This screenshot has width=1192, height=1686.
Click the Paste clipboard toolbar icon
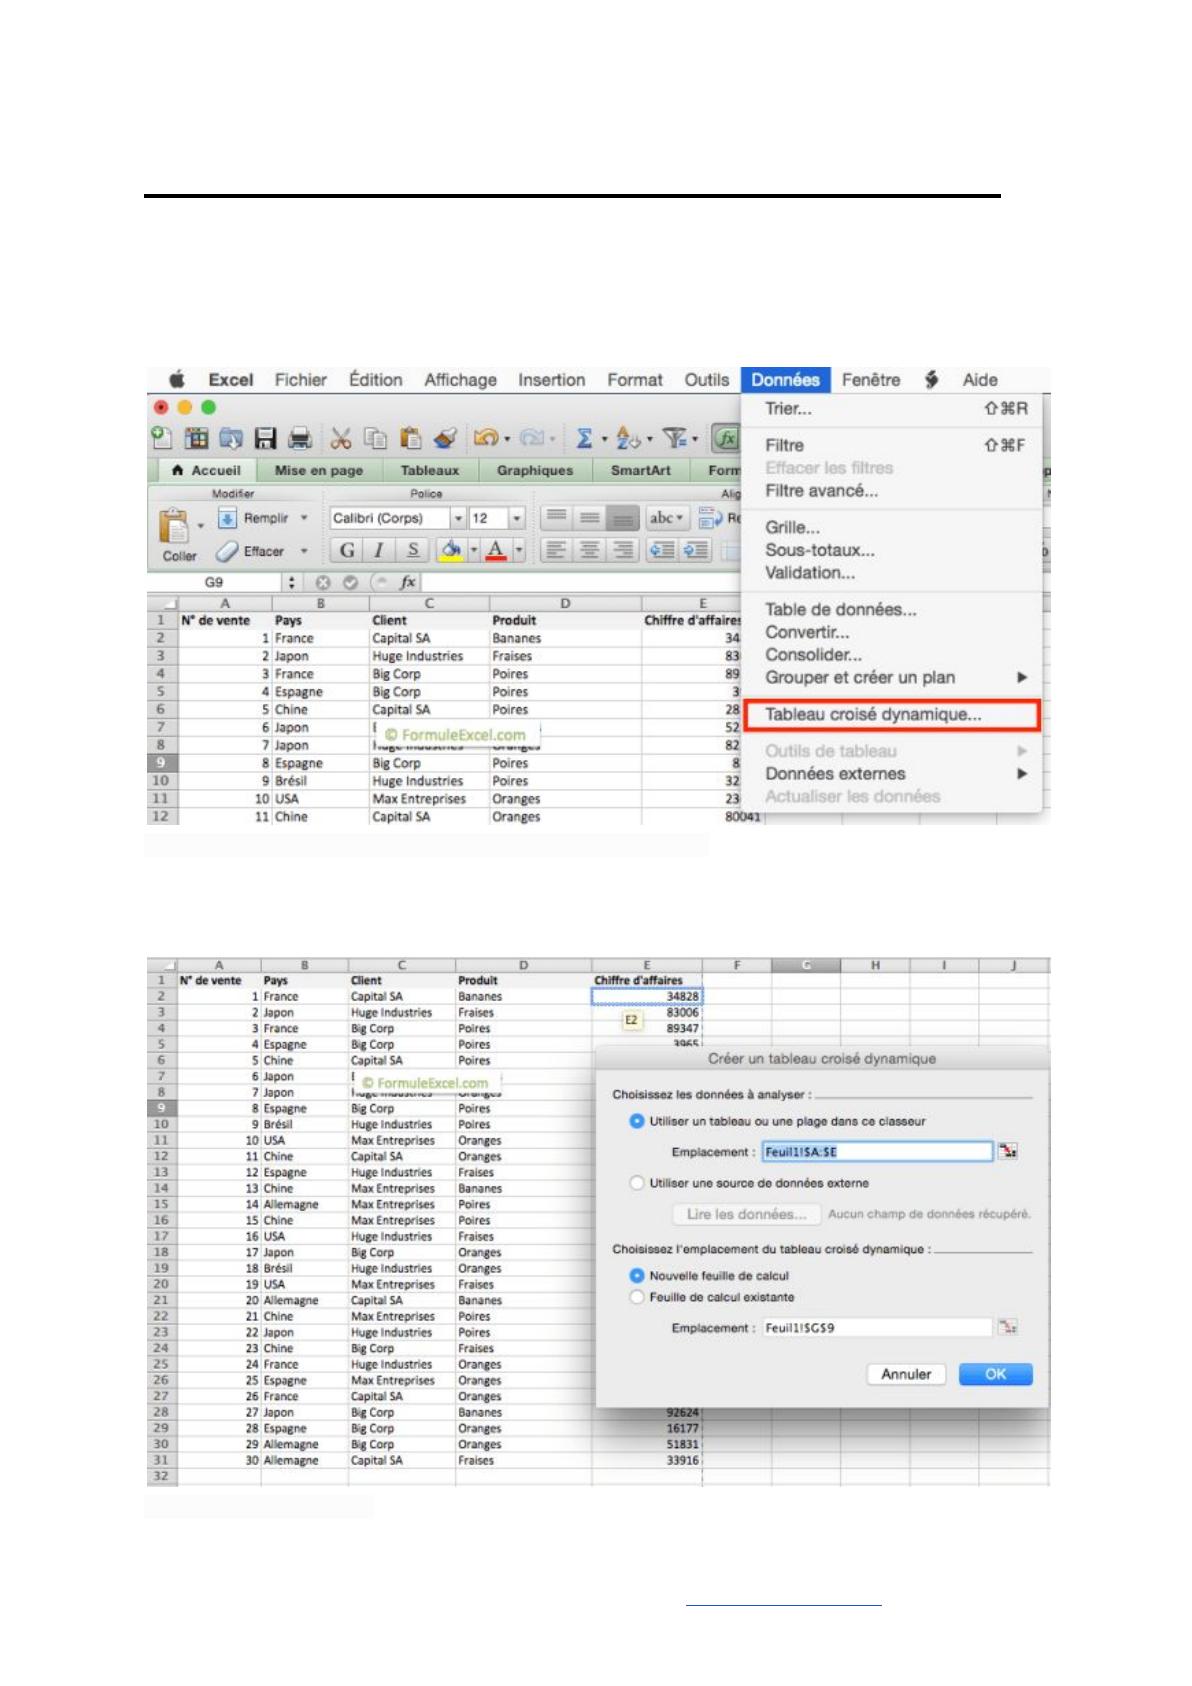(410, 438)
